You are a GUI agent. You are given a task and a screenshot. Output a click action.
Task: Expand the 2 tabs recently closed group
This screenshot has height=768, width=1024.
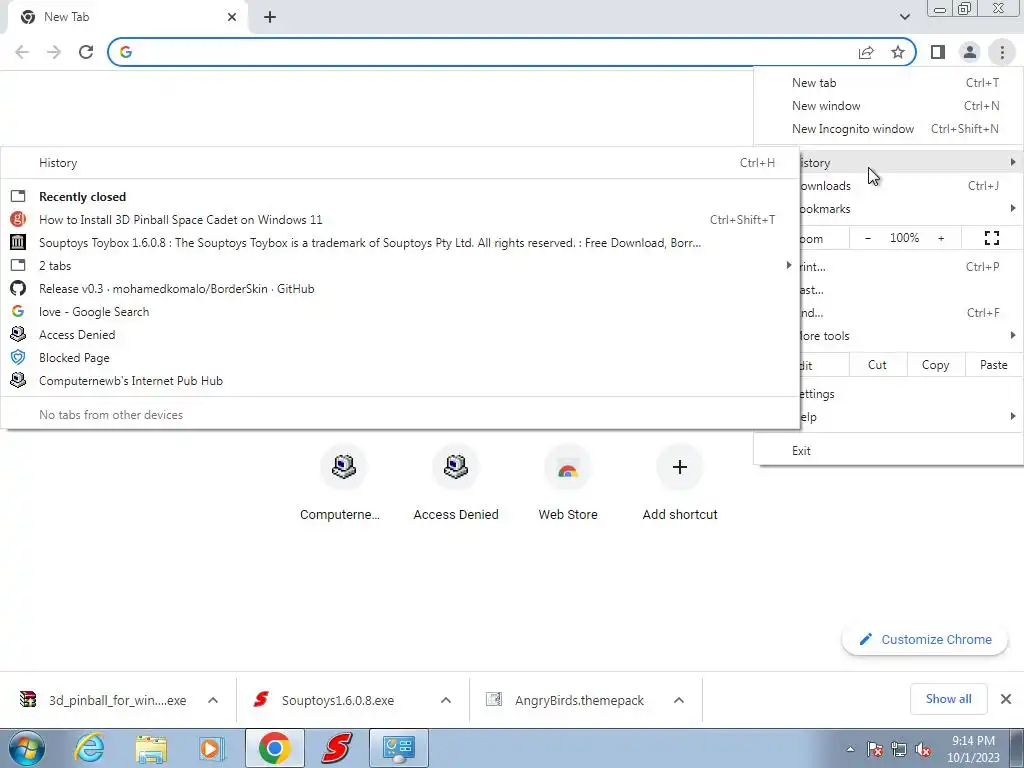(x=400, y=266)
